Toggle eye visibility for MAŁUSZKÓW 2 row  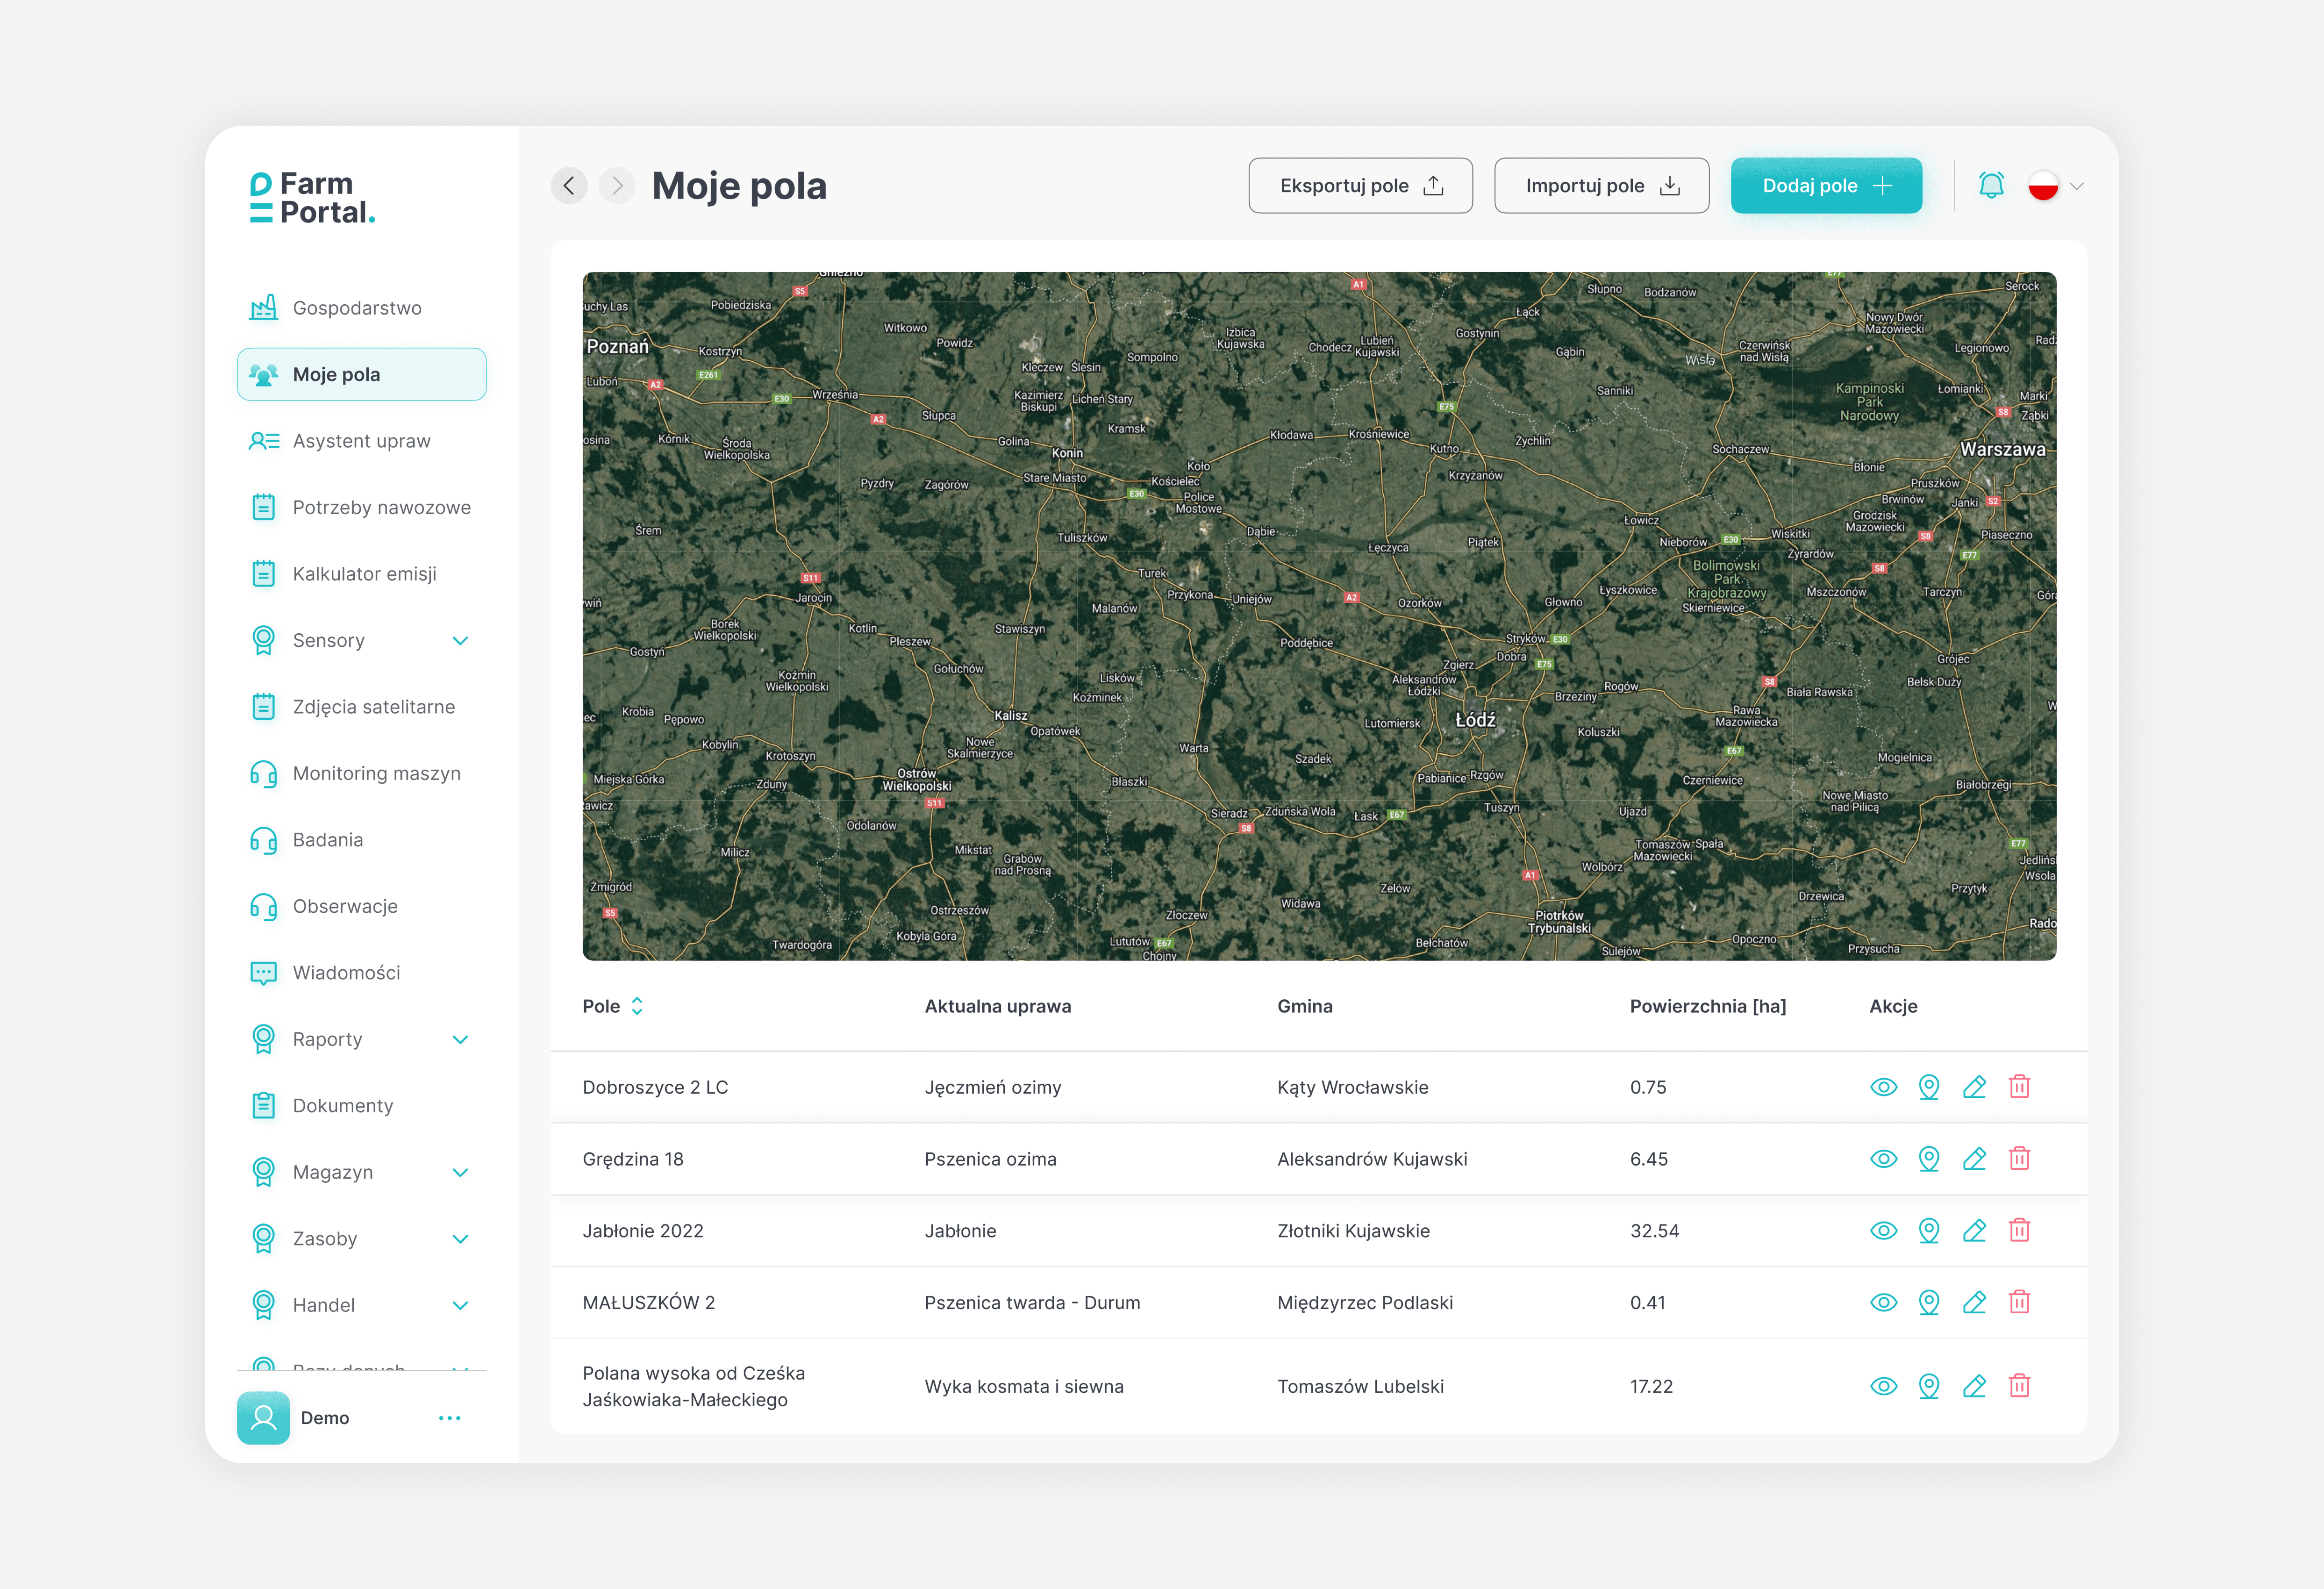[1883, 1302]
